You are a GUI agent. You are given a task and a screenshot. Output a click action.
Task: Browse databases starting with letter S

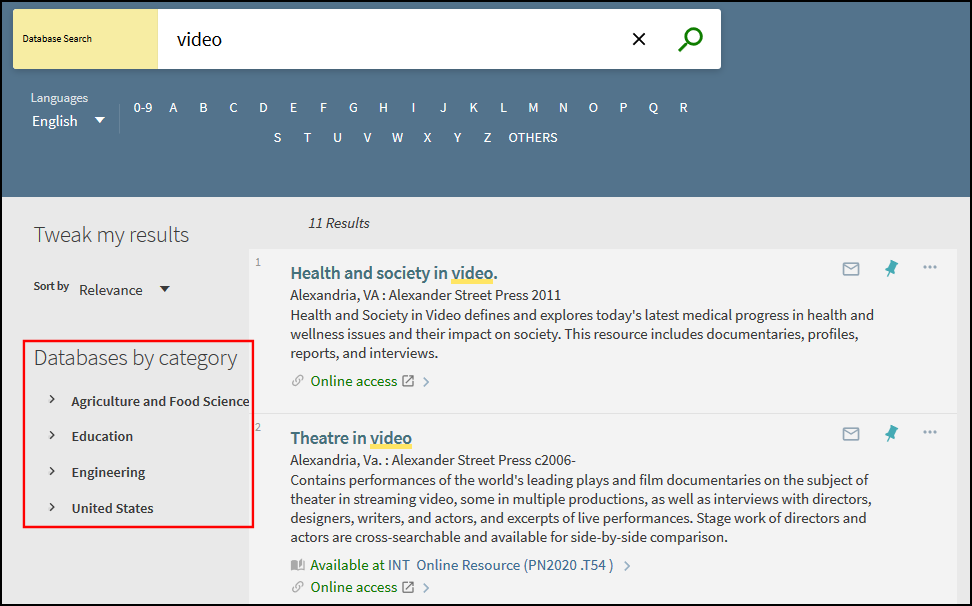point(277,138)
